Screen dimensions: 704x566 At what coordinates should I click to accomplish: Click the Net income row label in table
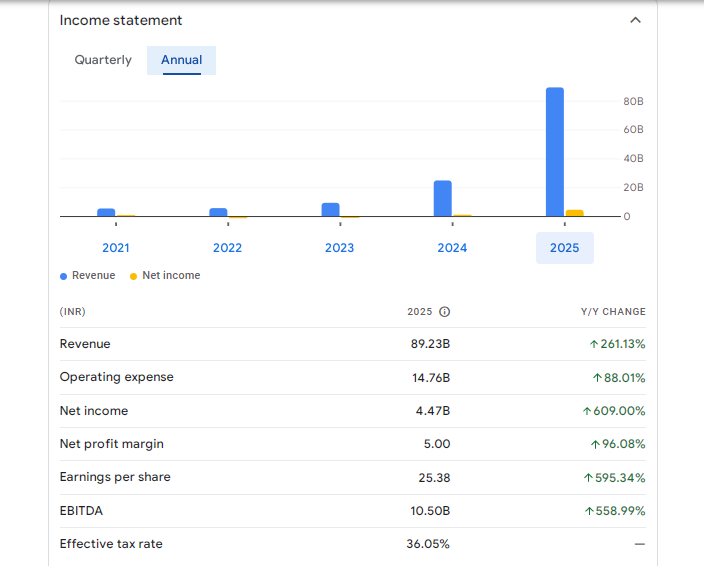[x=94, y=411]
